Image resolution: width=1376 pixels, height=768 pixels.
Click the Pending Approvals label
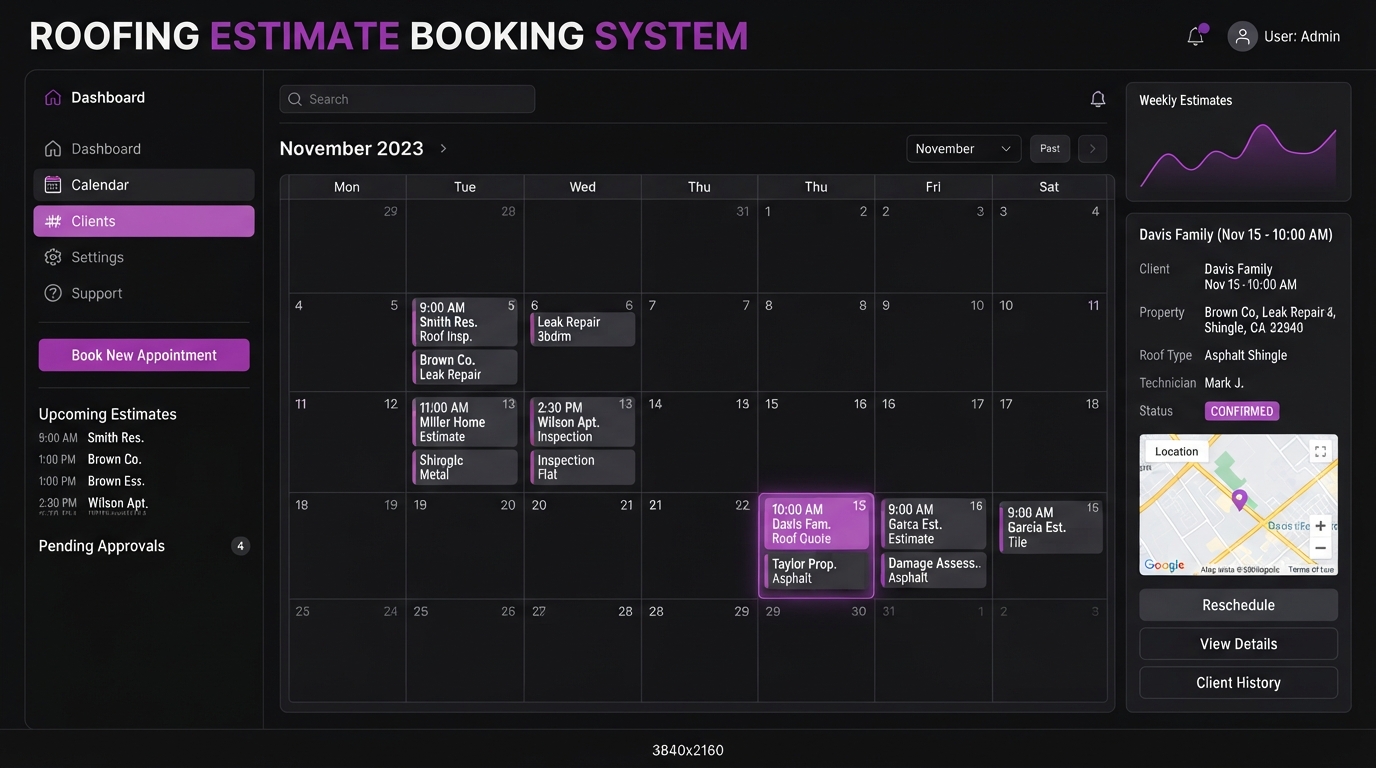pos(102,546)
